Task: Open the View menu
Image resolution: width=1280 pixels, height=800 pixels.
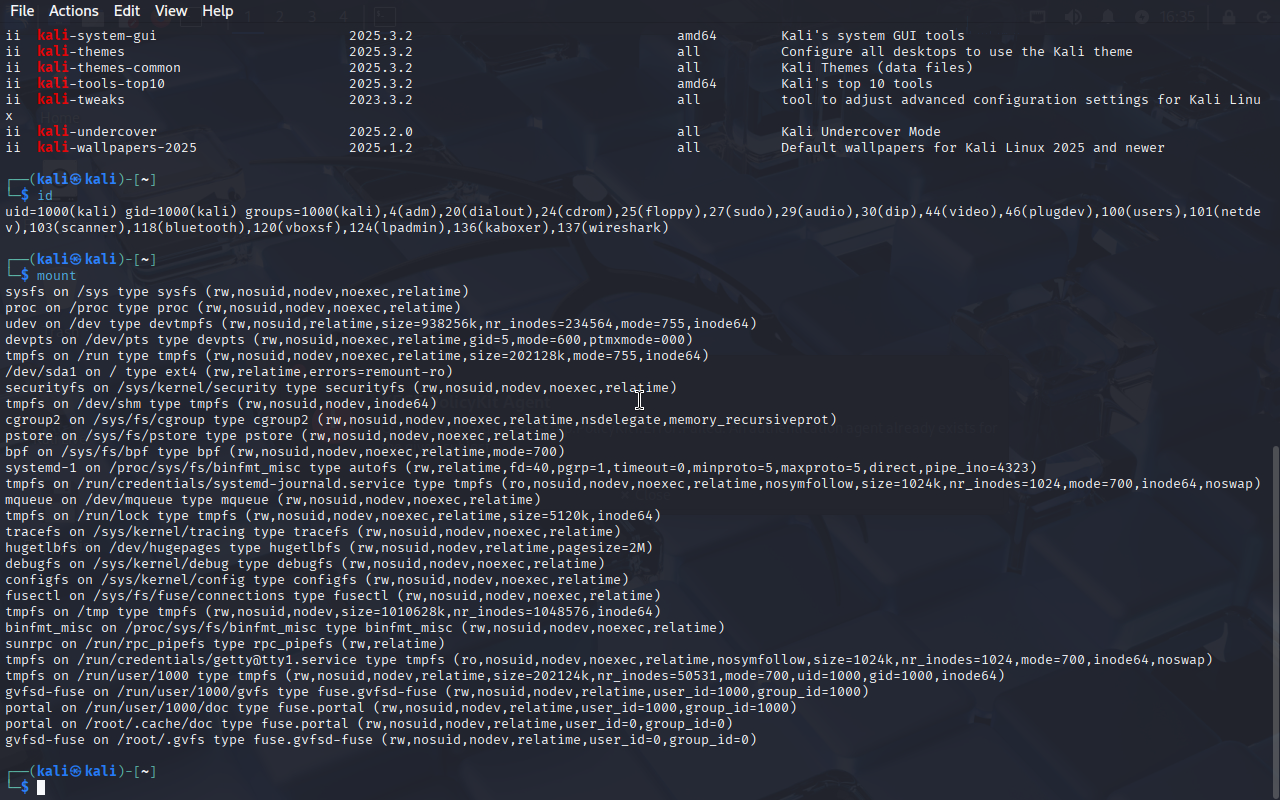Action: [x=171, y=11]
